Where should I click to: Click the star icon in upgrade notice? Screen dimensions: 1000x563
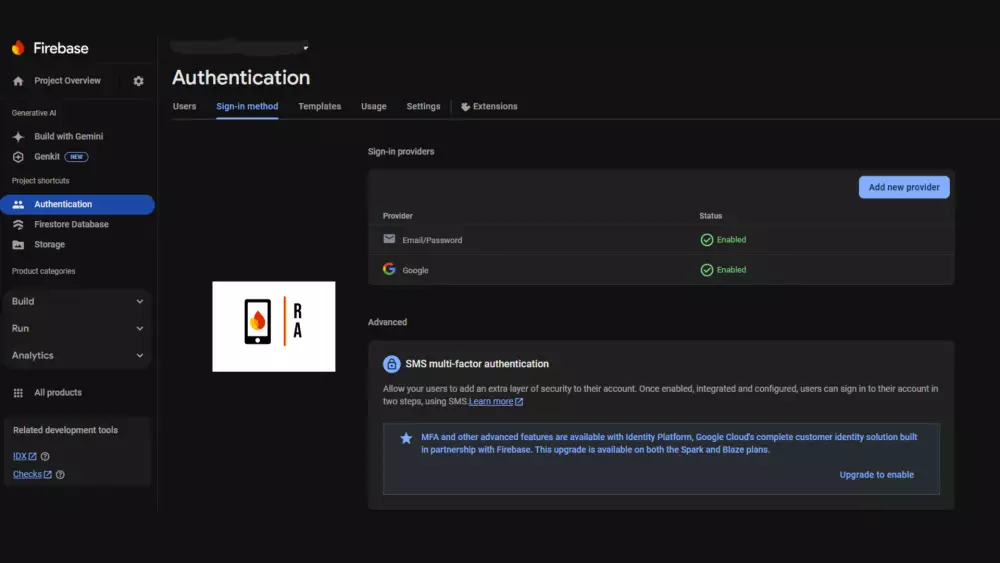406,437
